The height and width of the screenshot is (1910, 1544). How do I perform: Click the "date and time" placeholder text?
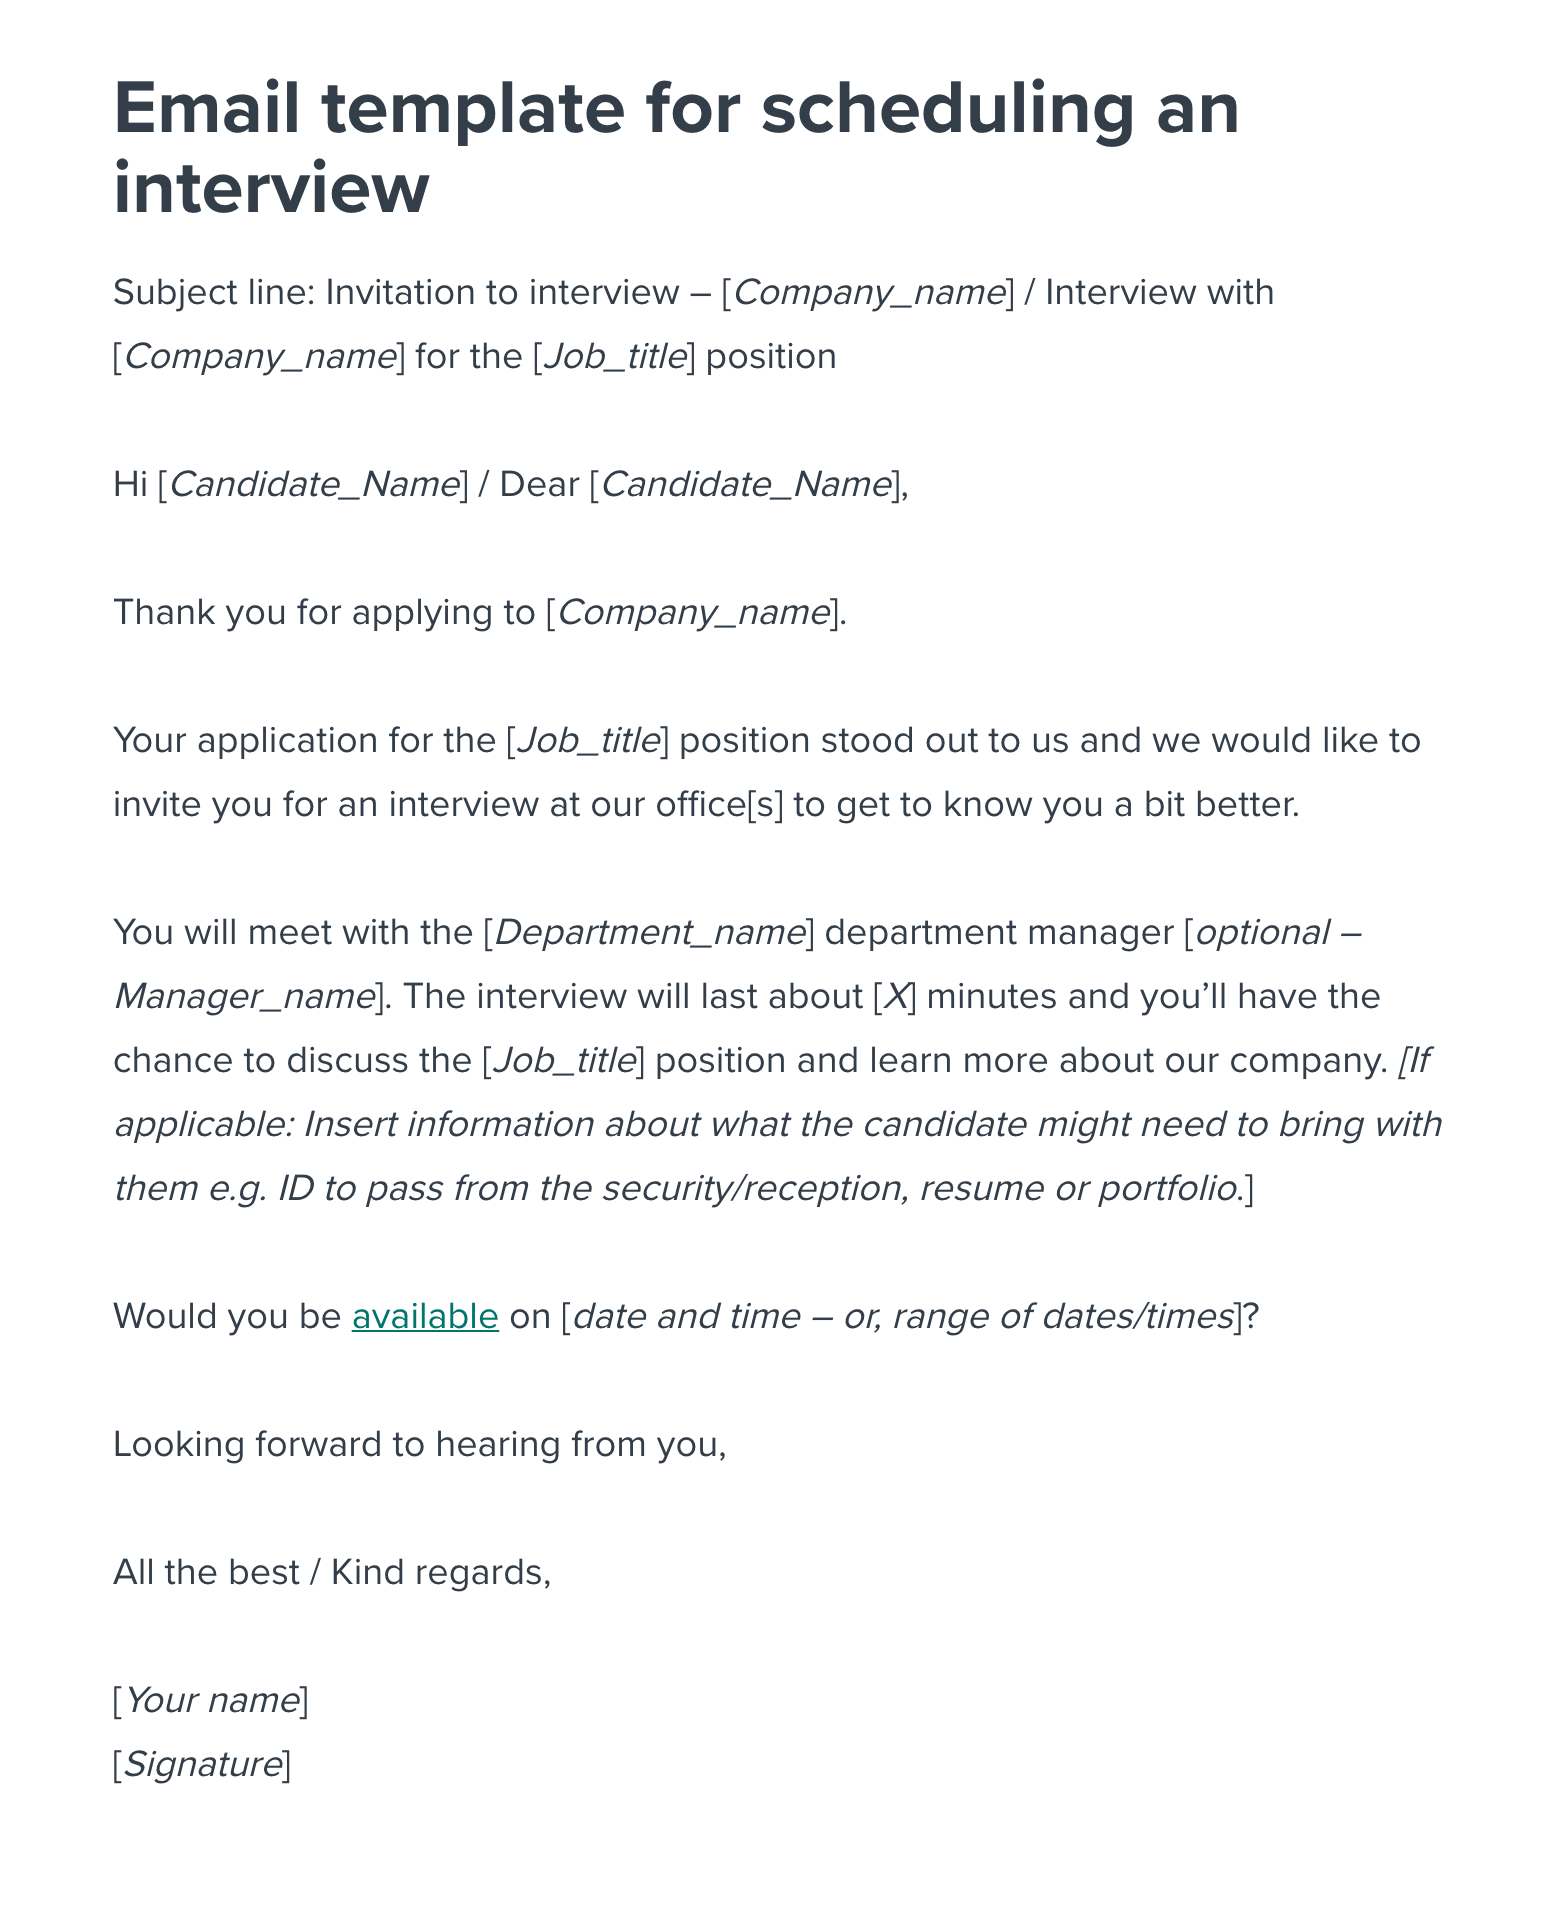point(686,1316)
